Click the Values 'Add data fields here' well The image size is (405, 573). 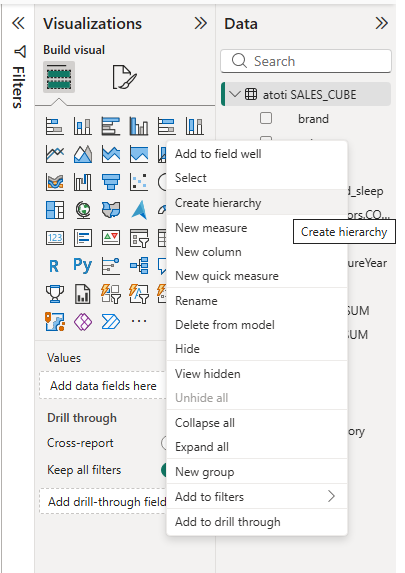tap(103, 385)
